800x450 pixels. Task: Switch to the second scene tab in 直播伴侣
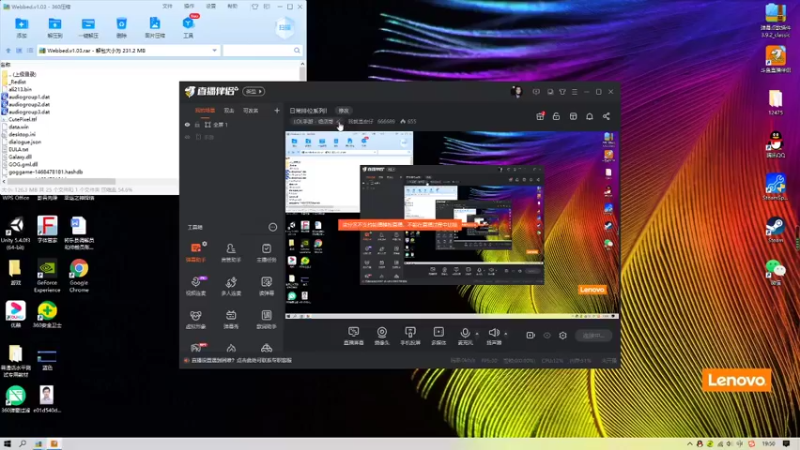(229, 111)
